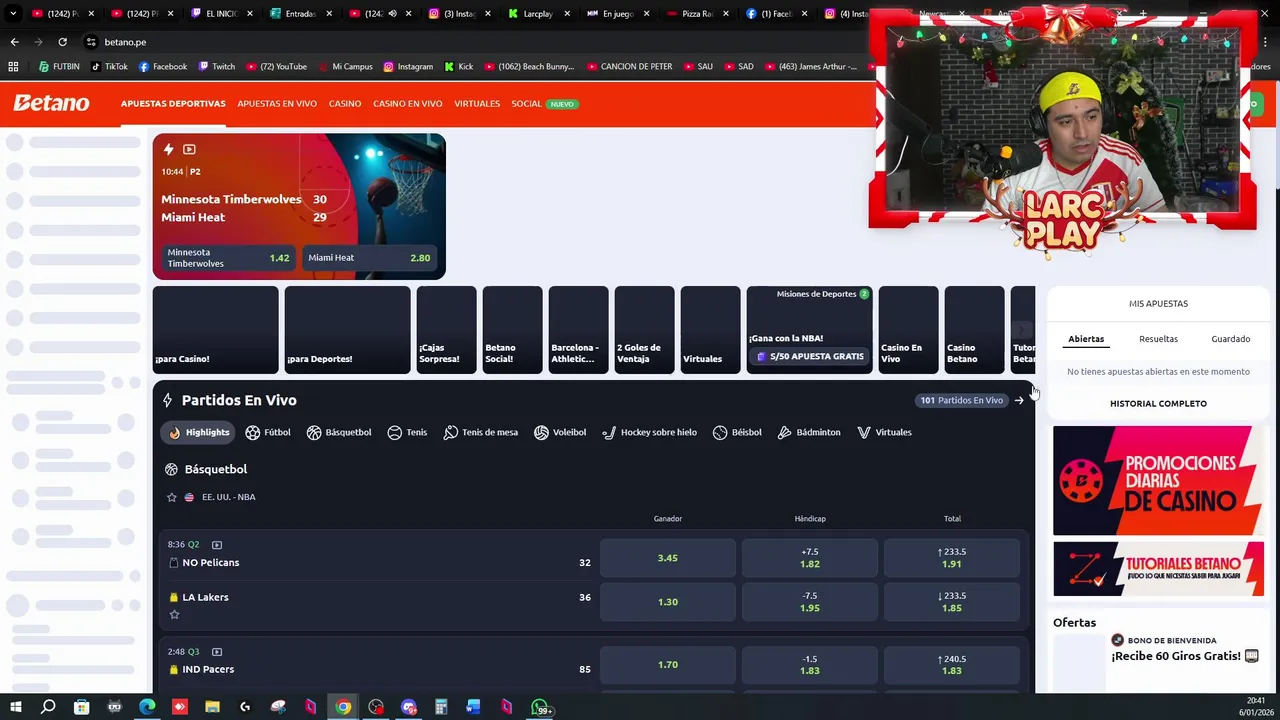This screenshot has width=1280, height=720.
Task: Navigate to Casino en Vivo
Action: click(x=408, y=104)
